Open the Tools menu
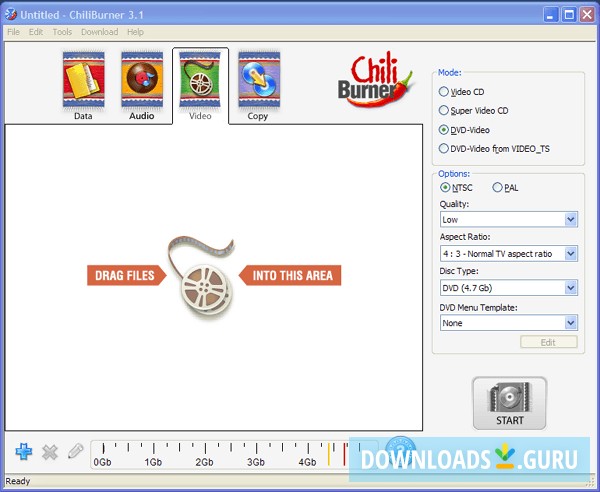 point(62,32)
